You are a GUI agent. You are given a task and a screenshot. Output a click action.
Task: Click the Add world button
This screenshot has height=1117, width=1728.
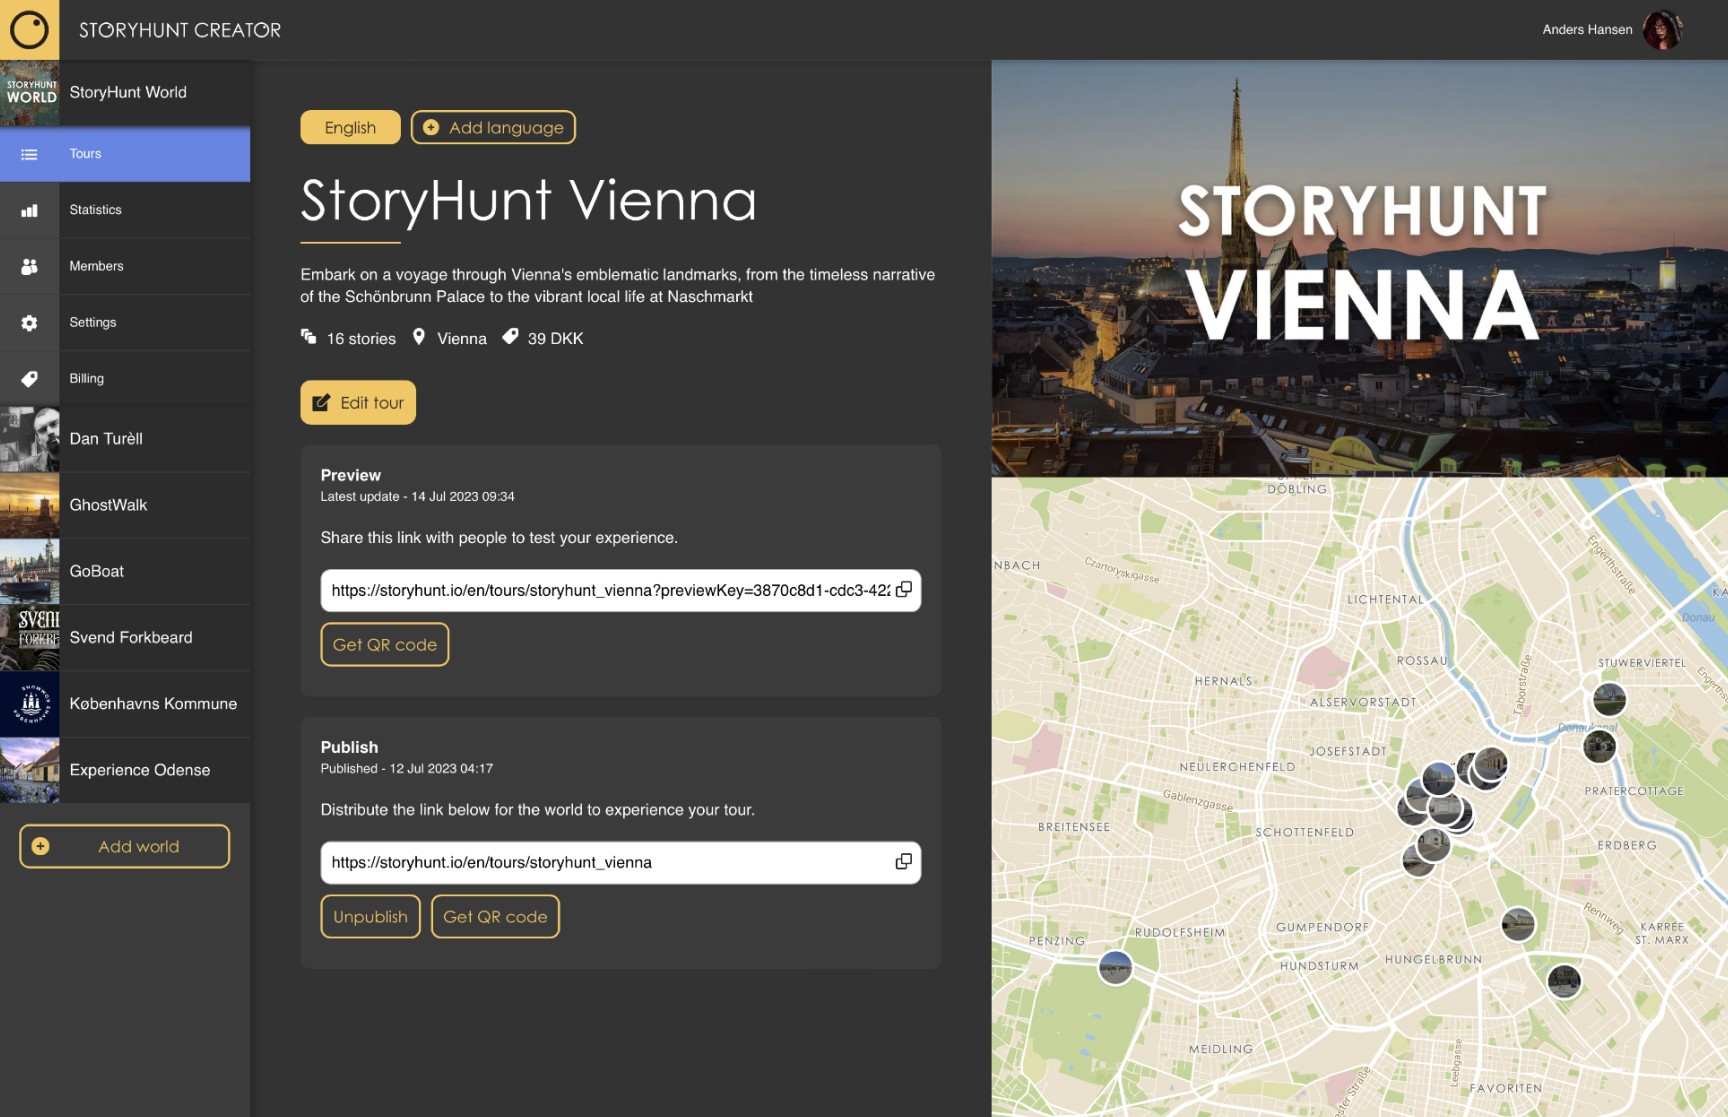click(x=124, y=846)
